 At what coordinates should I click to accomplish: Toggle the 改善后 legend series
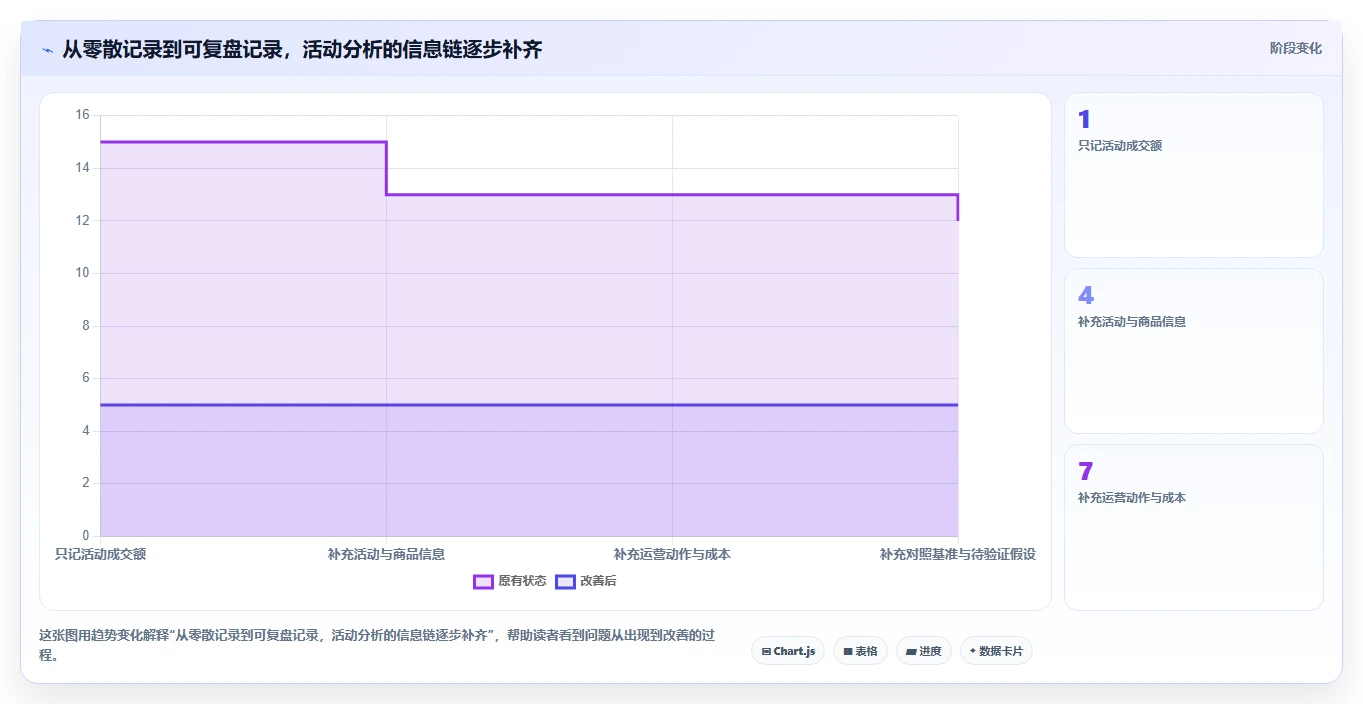586,581
